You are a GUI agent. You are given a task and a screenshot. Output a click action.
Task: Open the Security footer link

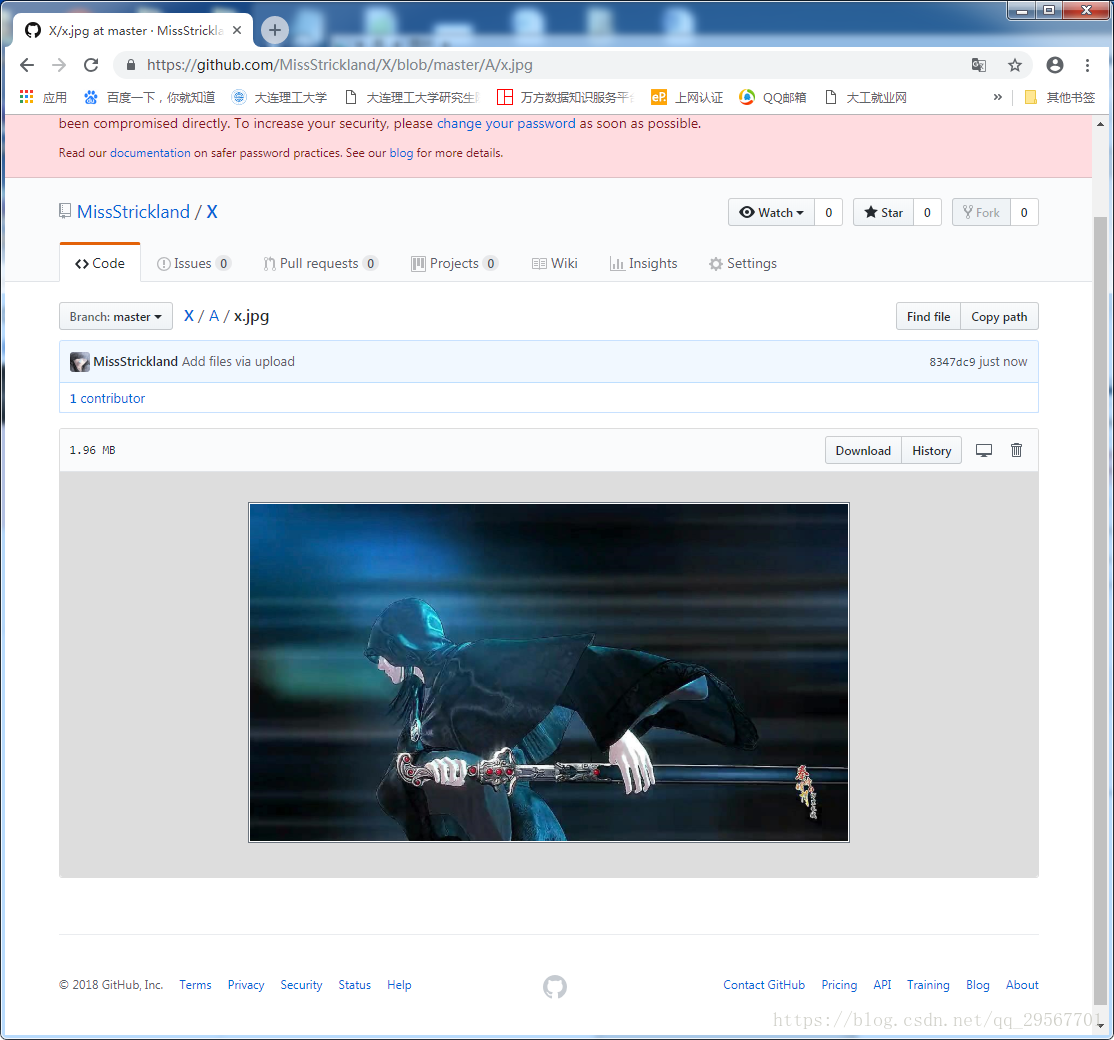click(x=301, y=985)
